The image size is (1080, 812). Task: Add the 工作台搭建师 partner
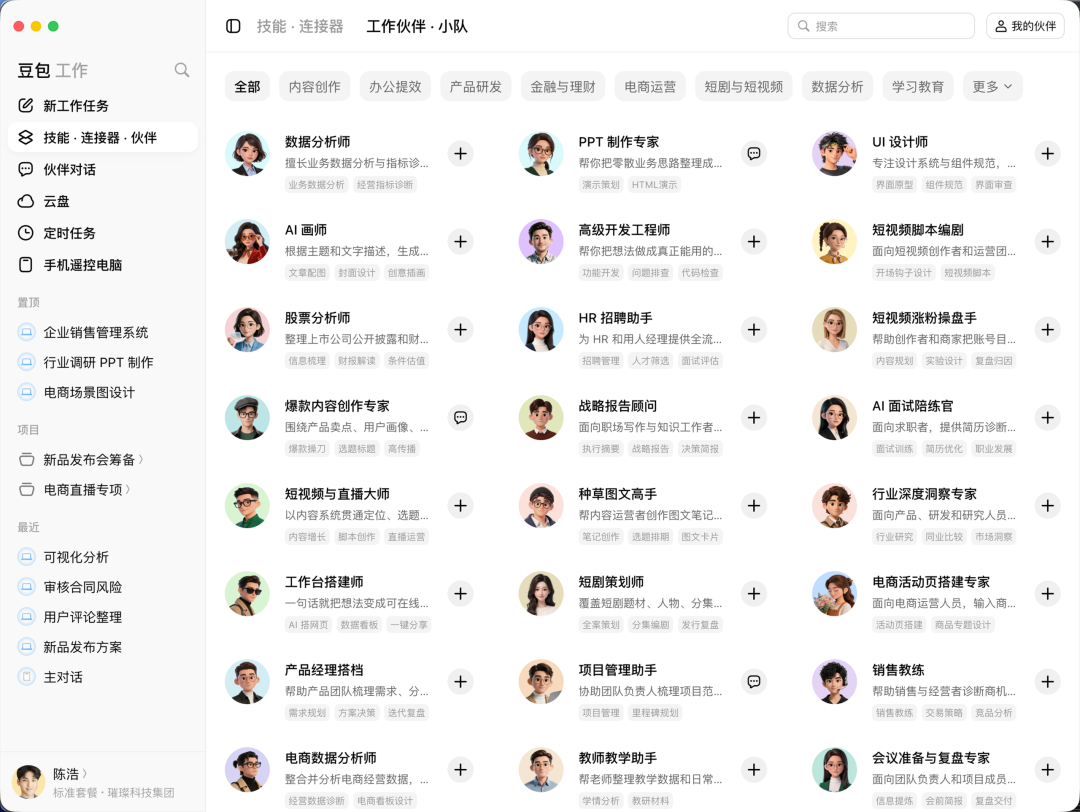tap(461, 594)
